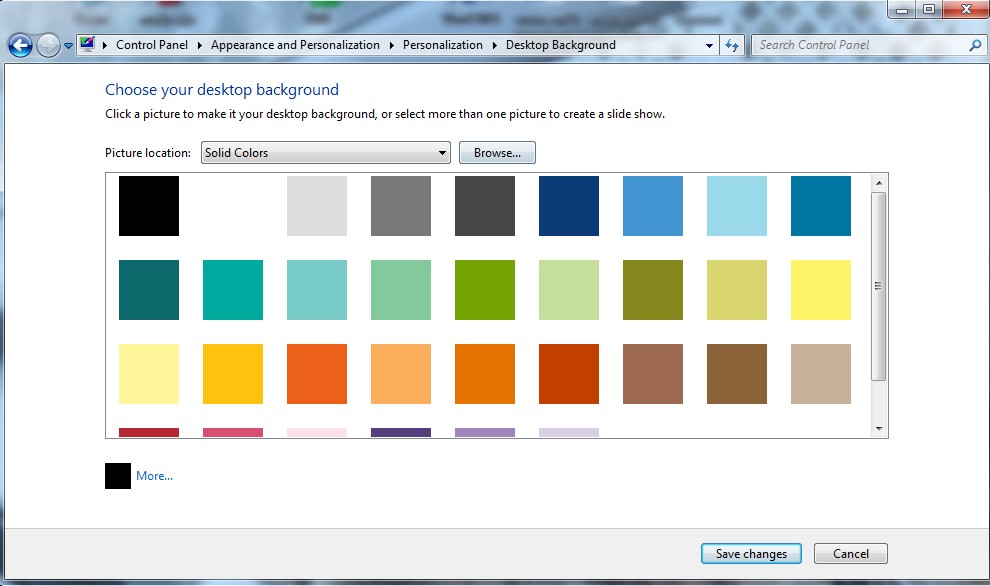Select the medium blue swatch
The image size is (990, 586).
click(653, 206)
